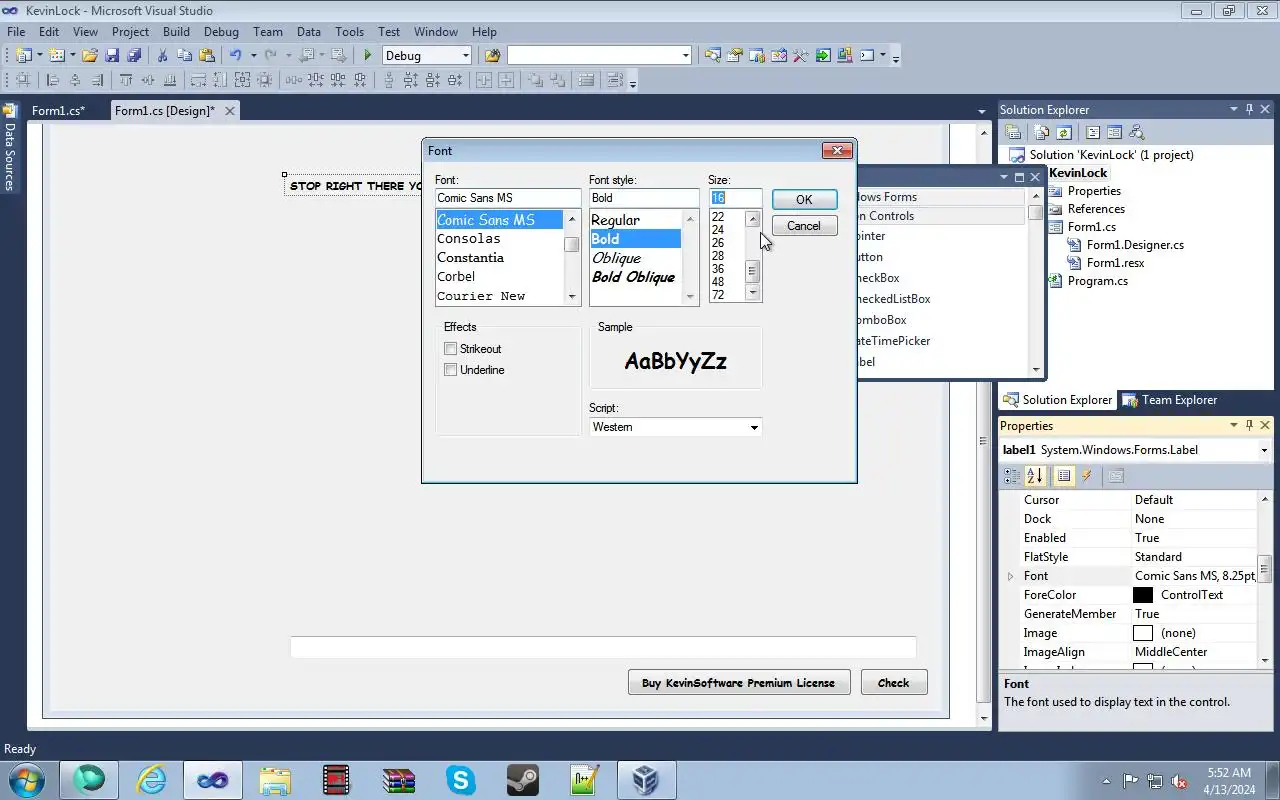The width and height of the screenshot is (1280, 800).
Task: Click the Cut scissors icon
Action: point(162,55)
